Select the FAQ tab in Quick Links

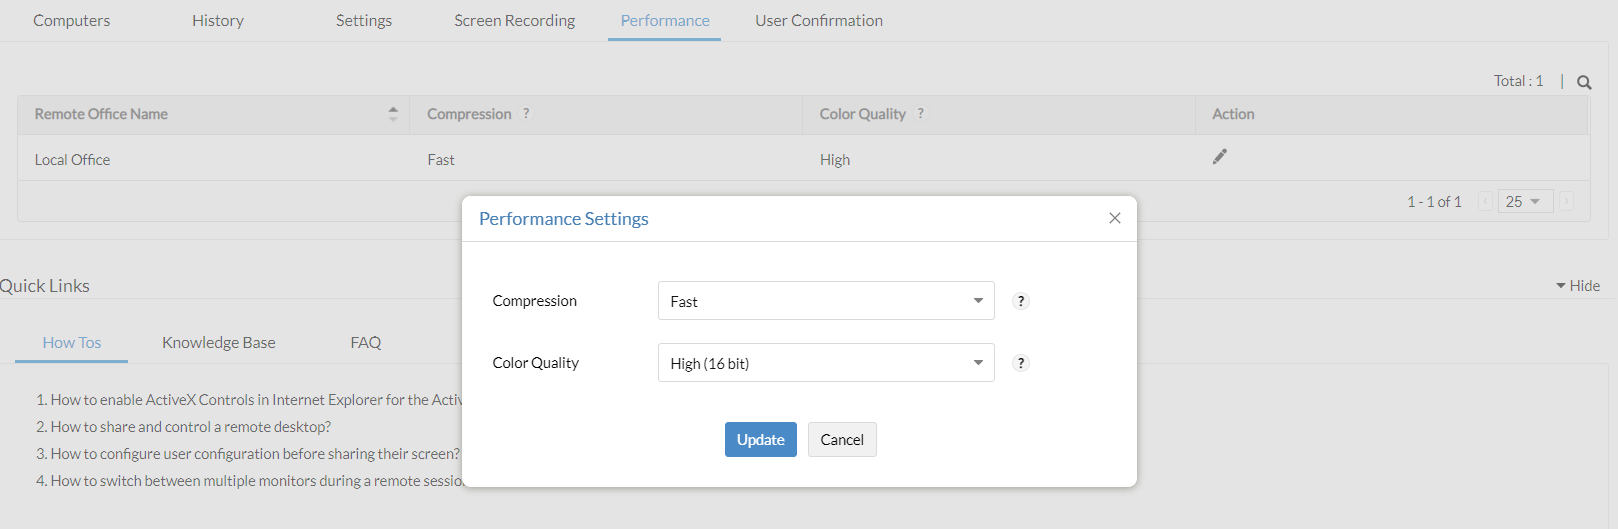click(x=365, y=343)
